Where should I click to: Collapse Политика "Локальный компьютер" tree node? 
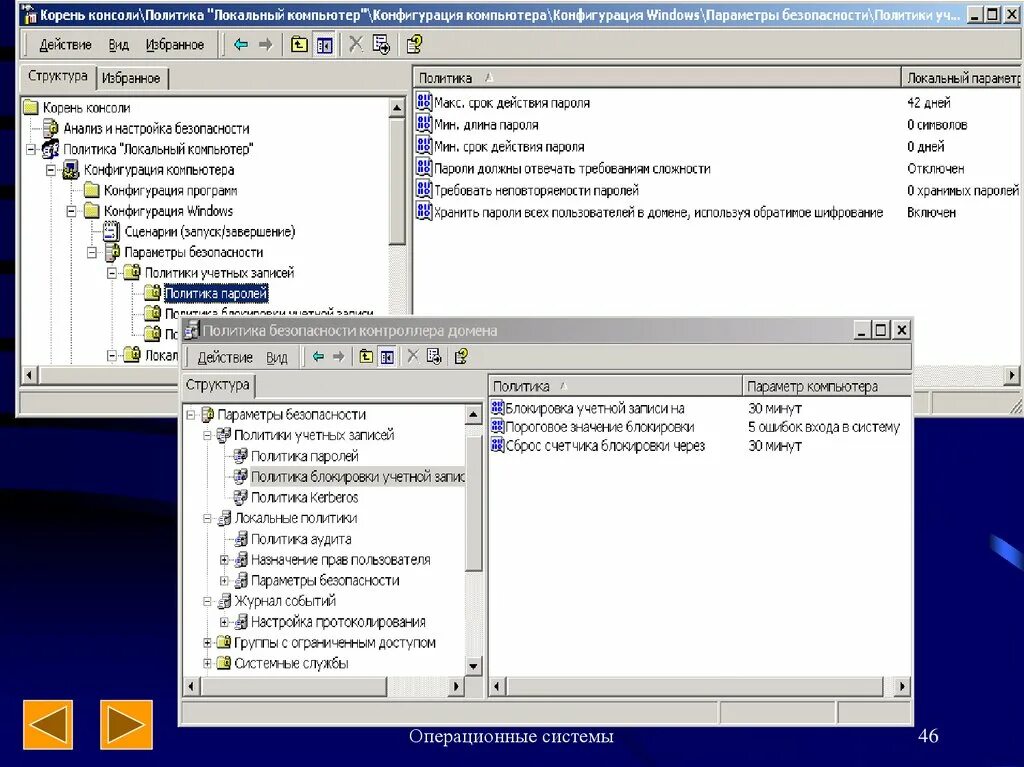31,150
